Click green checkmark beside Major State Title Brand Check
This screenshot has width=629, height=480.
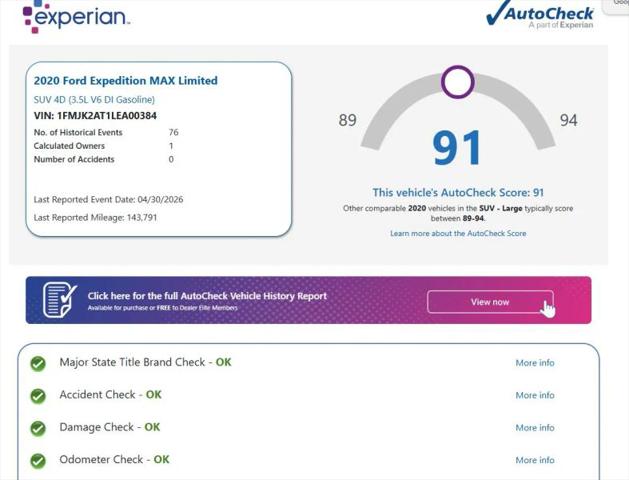pyautogui.click(x=38, y=364)
